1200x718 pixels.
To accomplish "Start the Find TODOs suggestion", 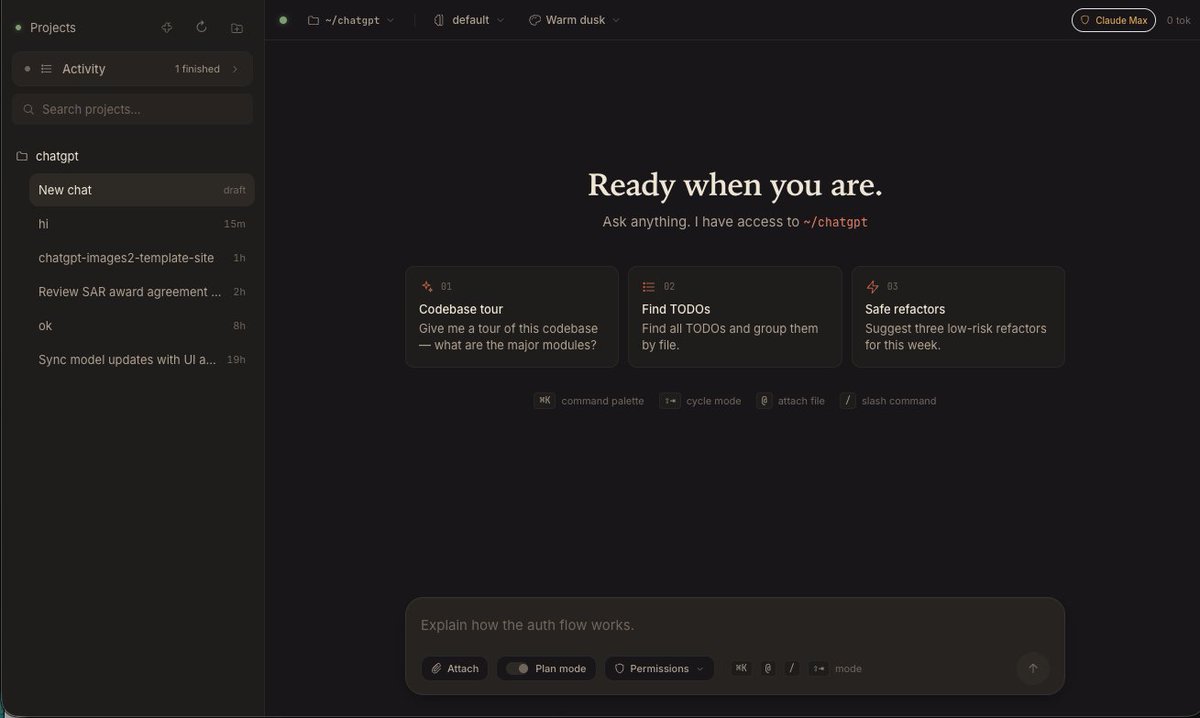I will (735, 317).
